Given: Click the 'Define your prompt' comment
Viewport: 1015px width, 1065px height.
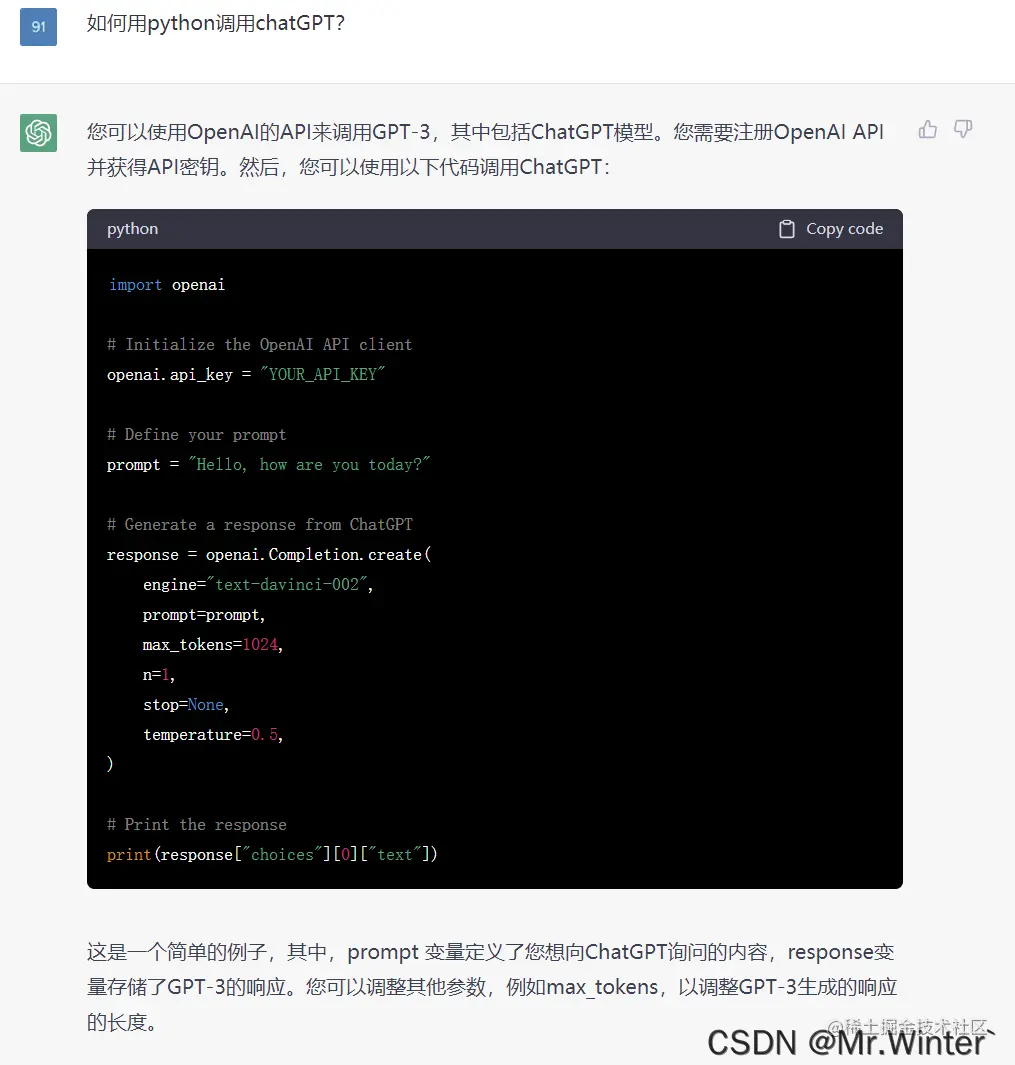Looking at the screenshot, I should pos(196,435).
